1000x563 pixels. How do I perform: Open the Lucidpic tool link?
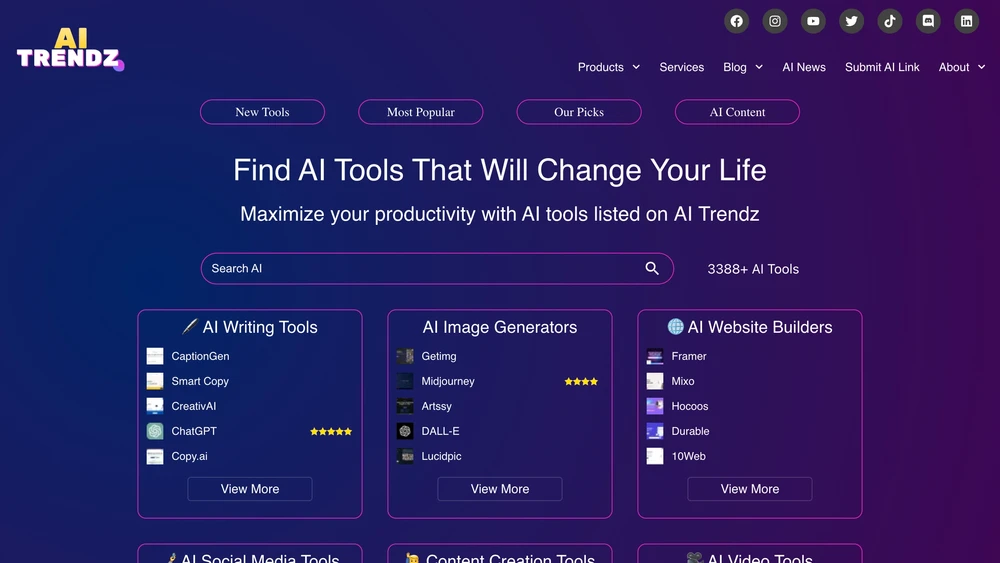(441, 456)
